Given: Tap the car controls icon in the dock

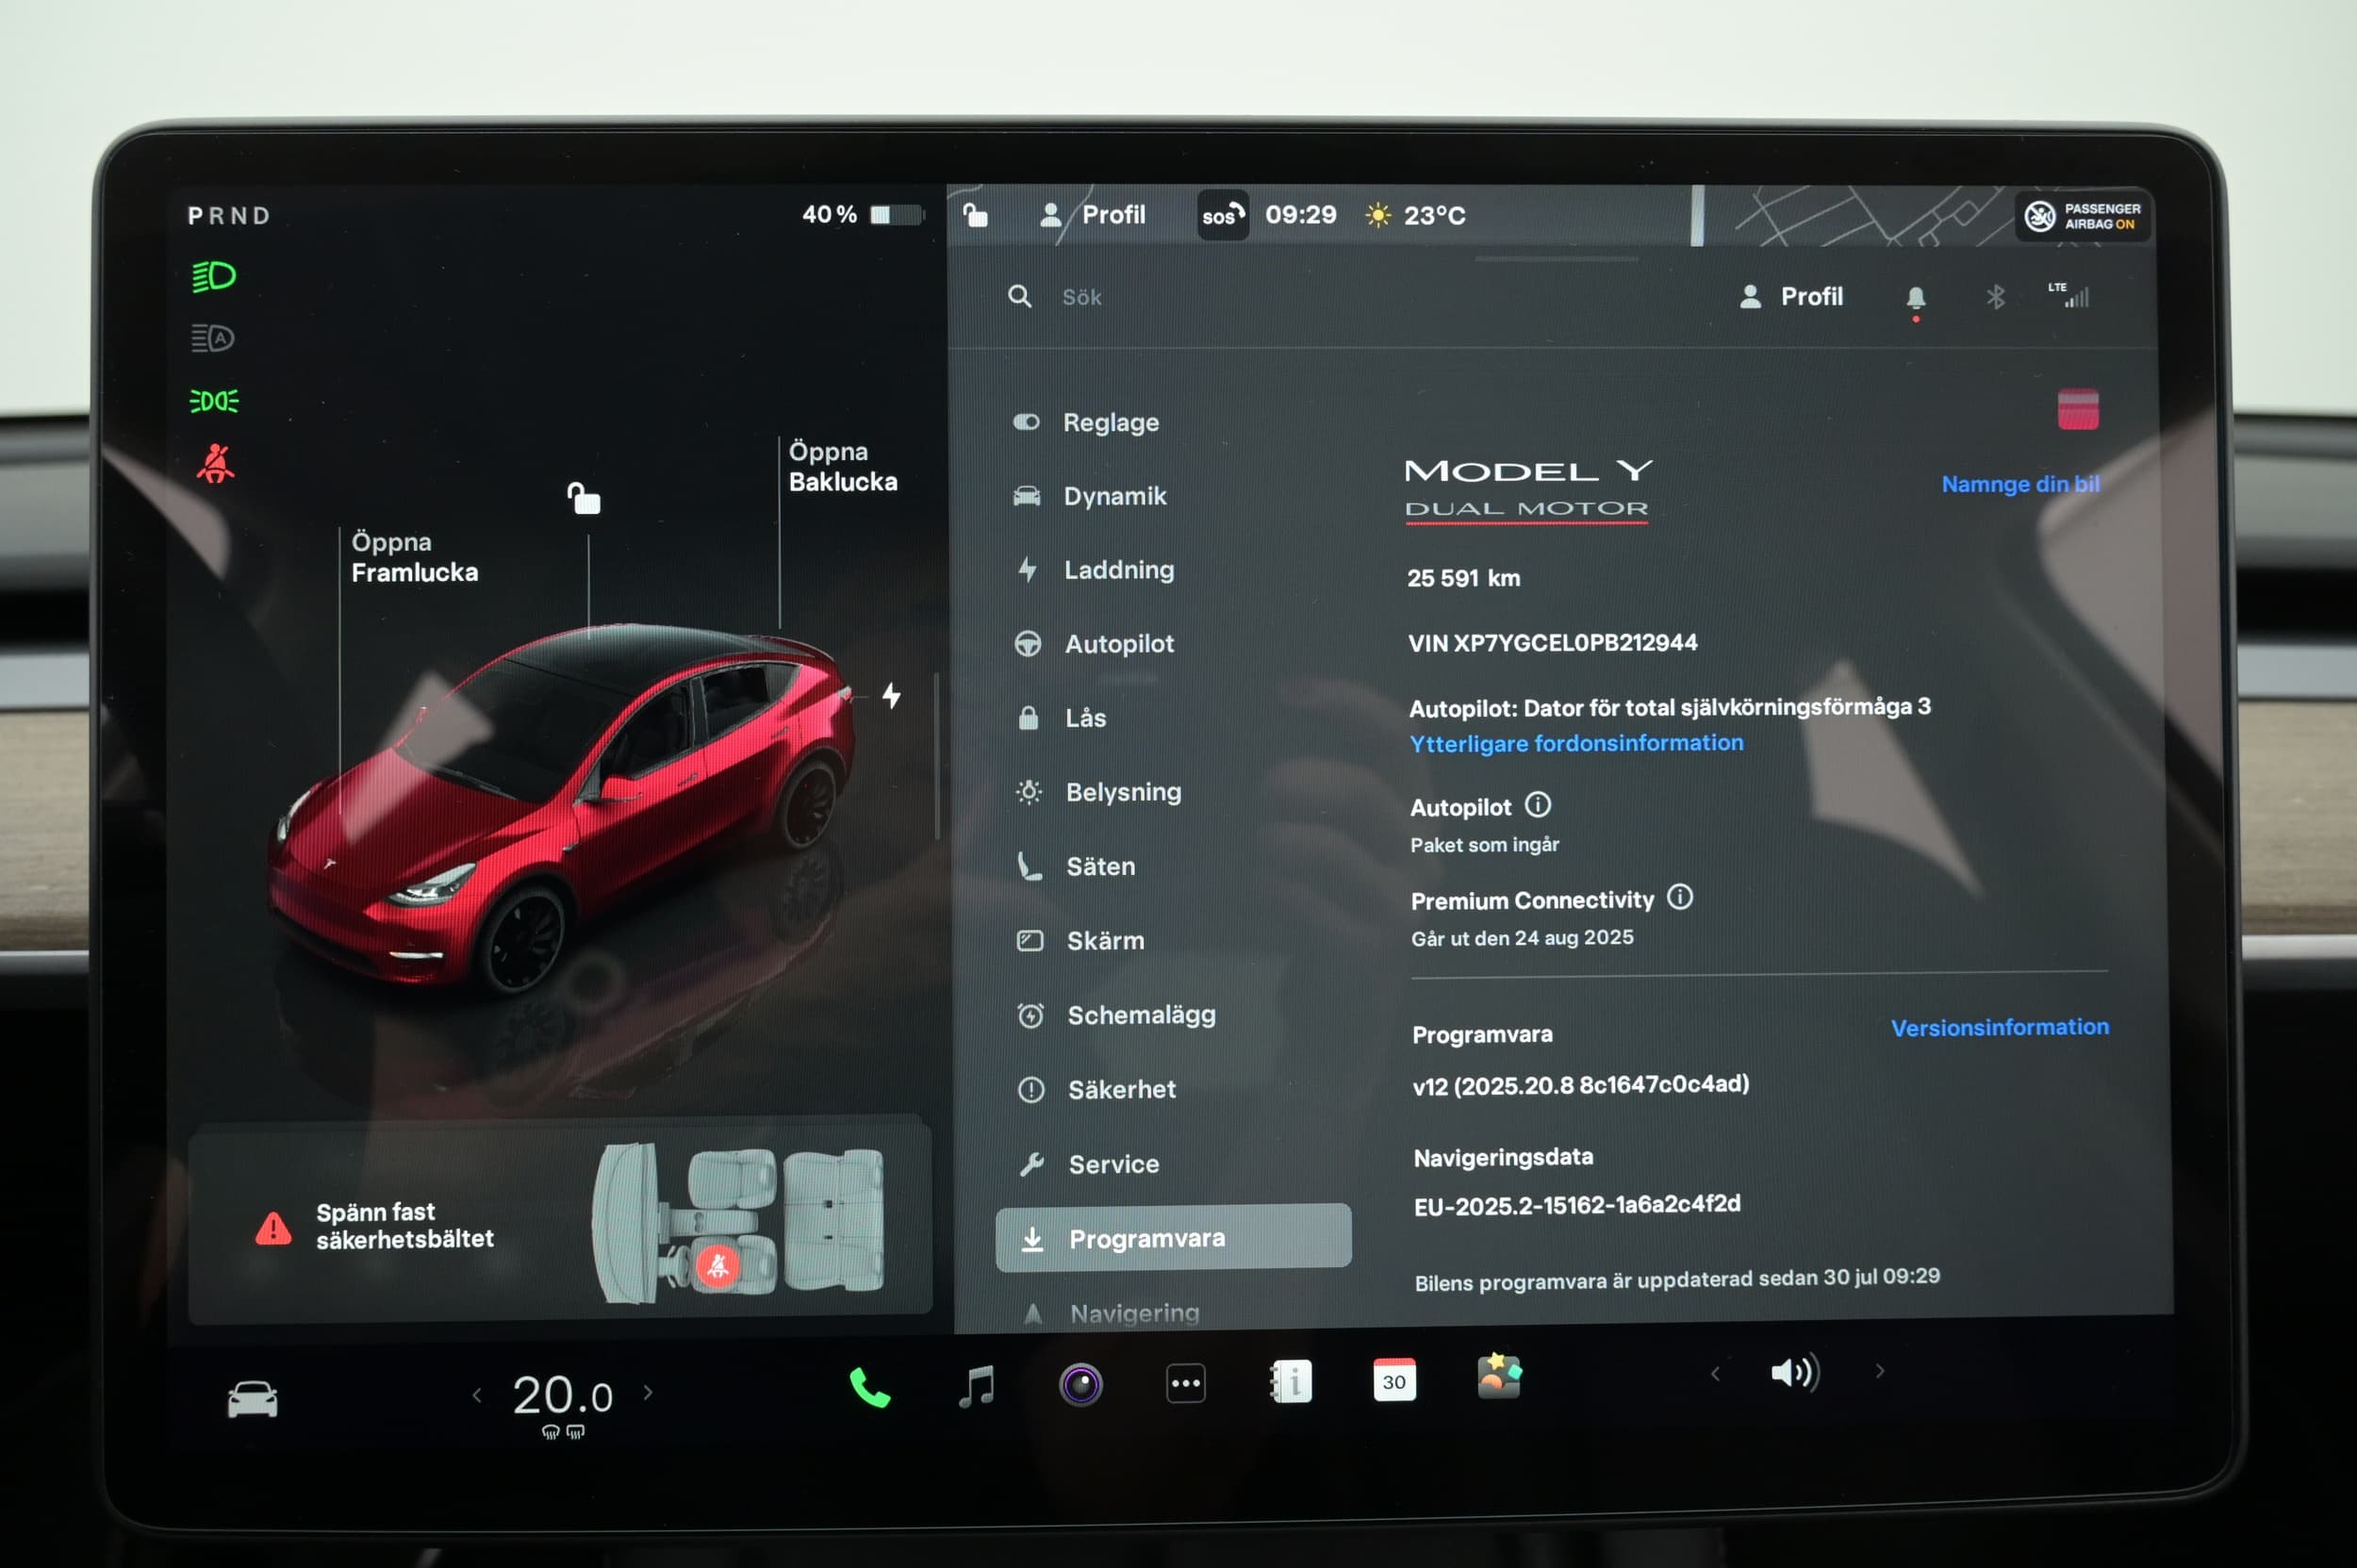Looking at the screenshot, I should (x=252, y=1399).
